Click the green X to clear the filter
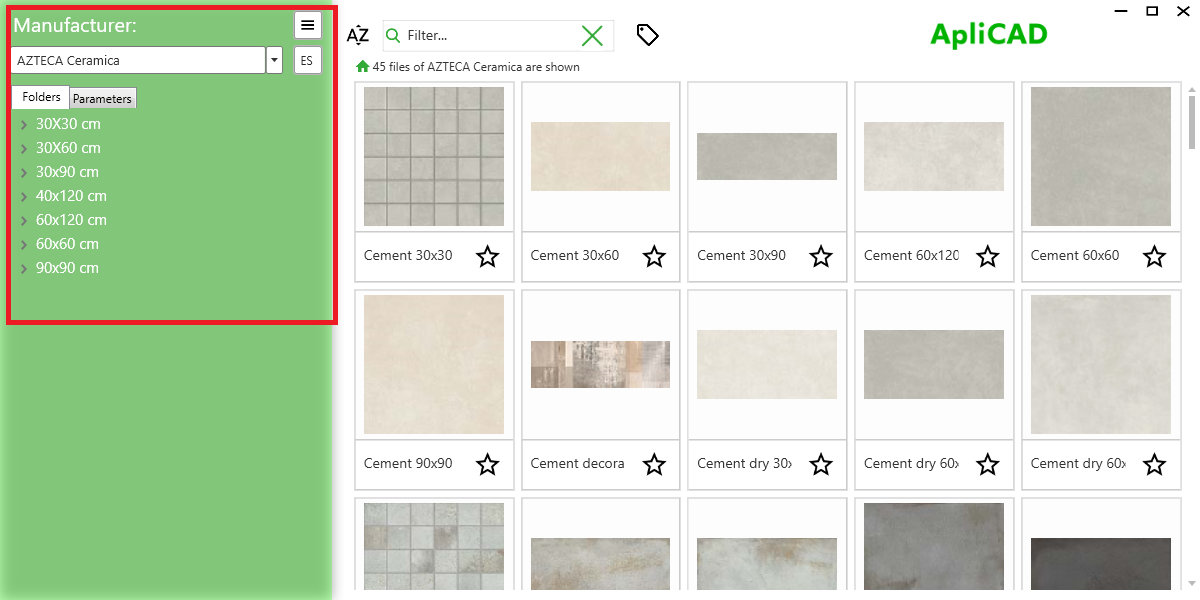Viewport: 1200px width, 600px height. point(592,35)
